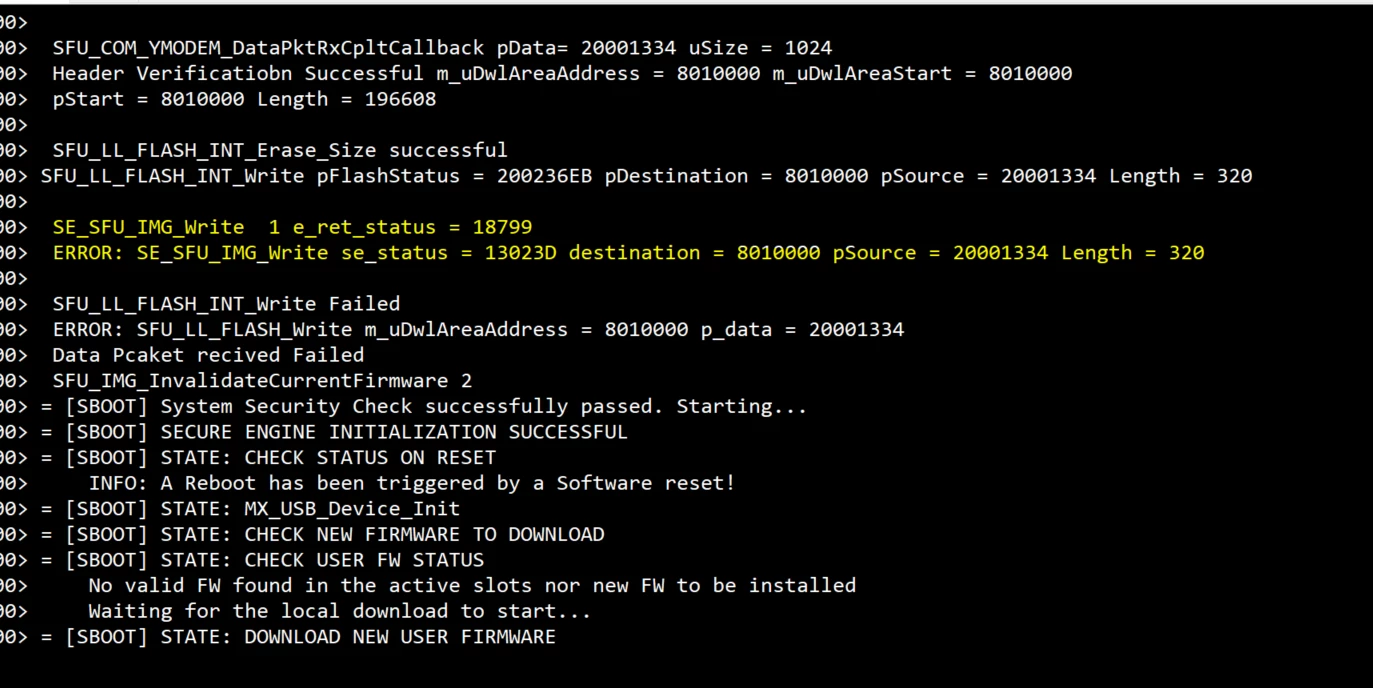Select STATE: MX_USB_Device_Init line

coord(250,509)
